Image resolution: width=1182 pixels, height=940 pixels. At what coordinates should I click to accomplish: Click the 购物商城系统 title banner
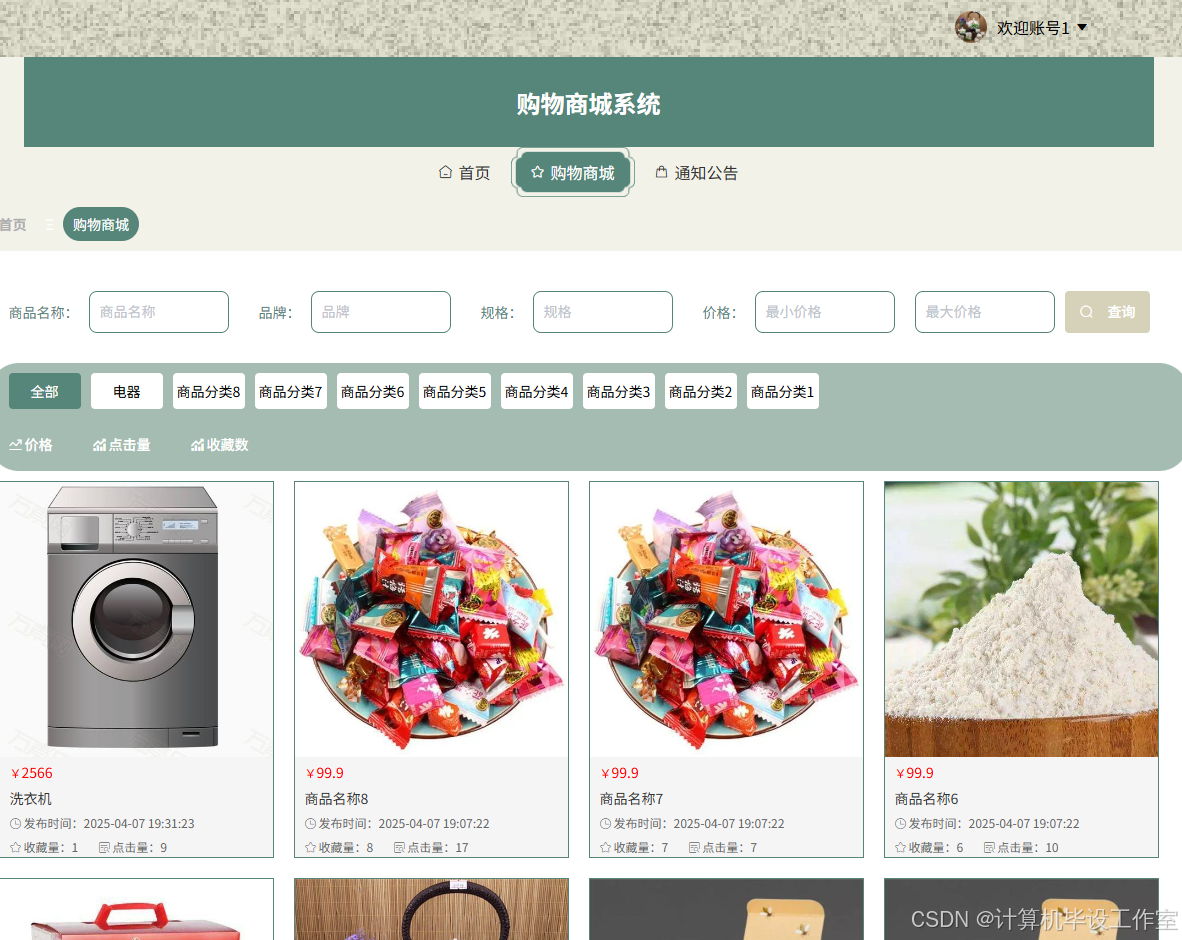point(589,103)
